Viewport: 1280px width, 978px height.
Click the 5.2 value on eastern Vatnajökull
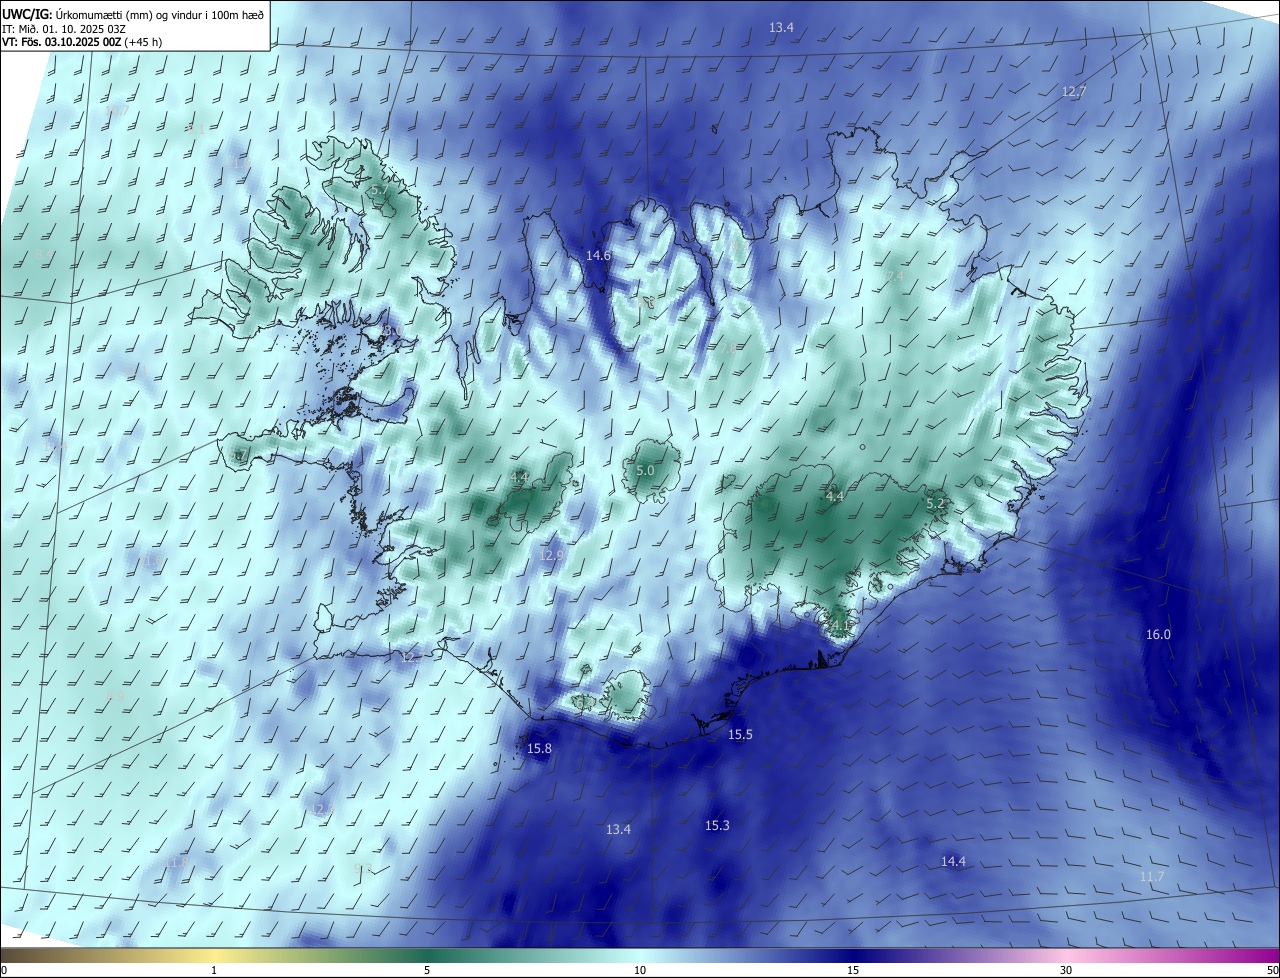coord(935,504)
